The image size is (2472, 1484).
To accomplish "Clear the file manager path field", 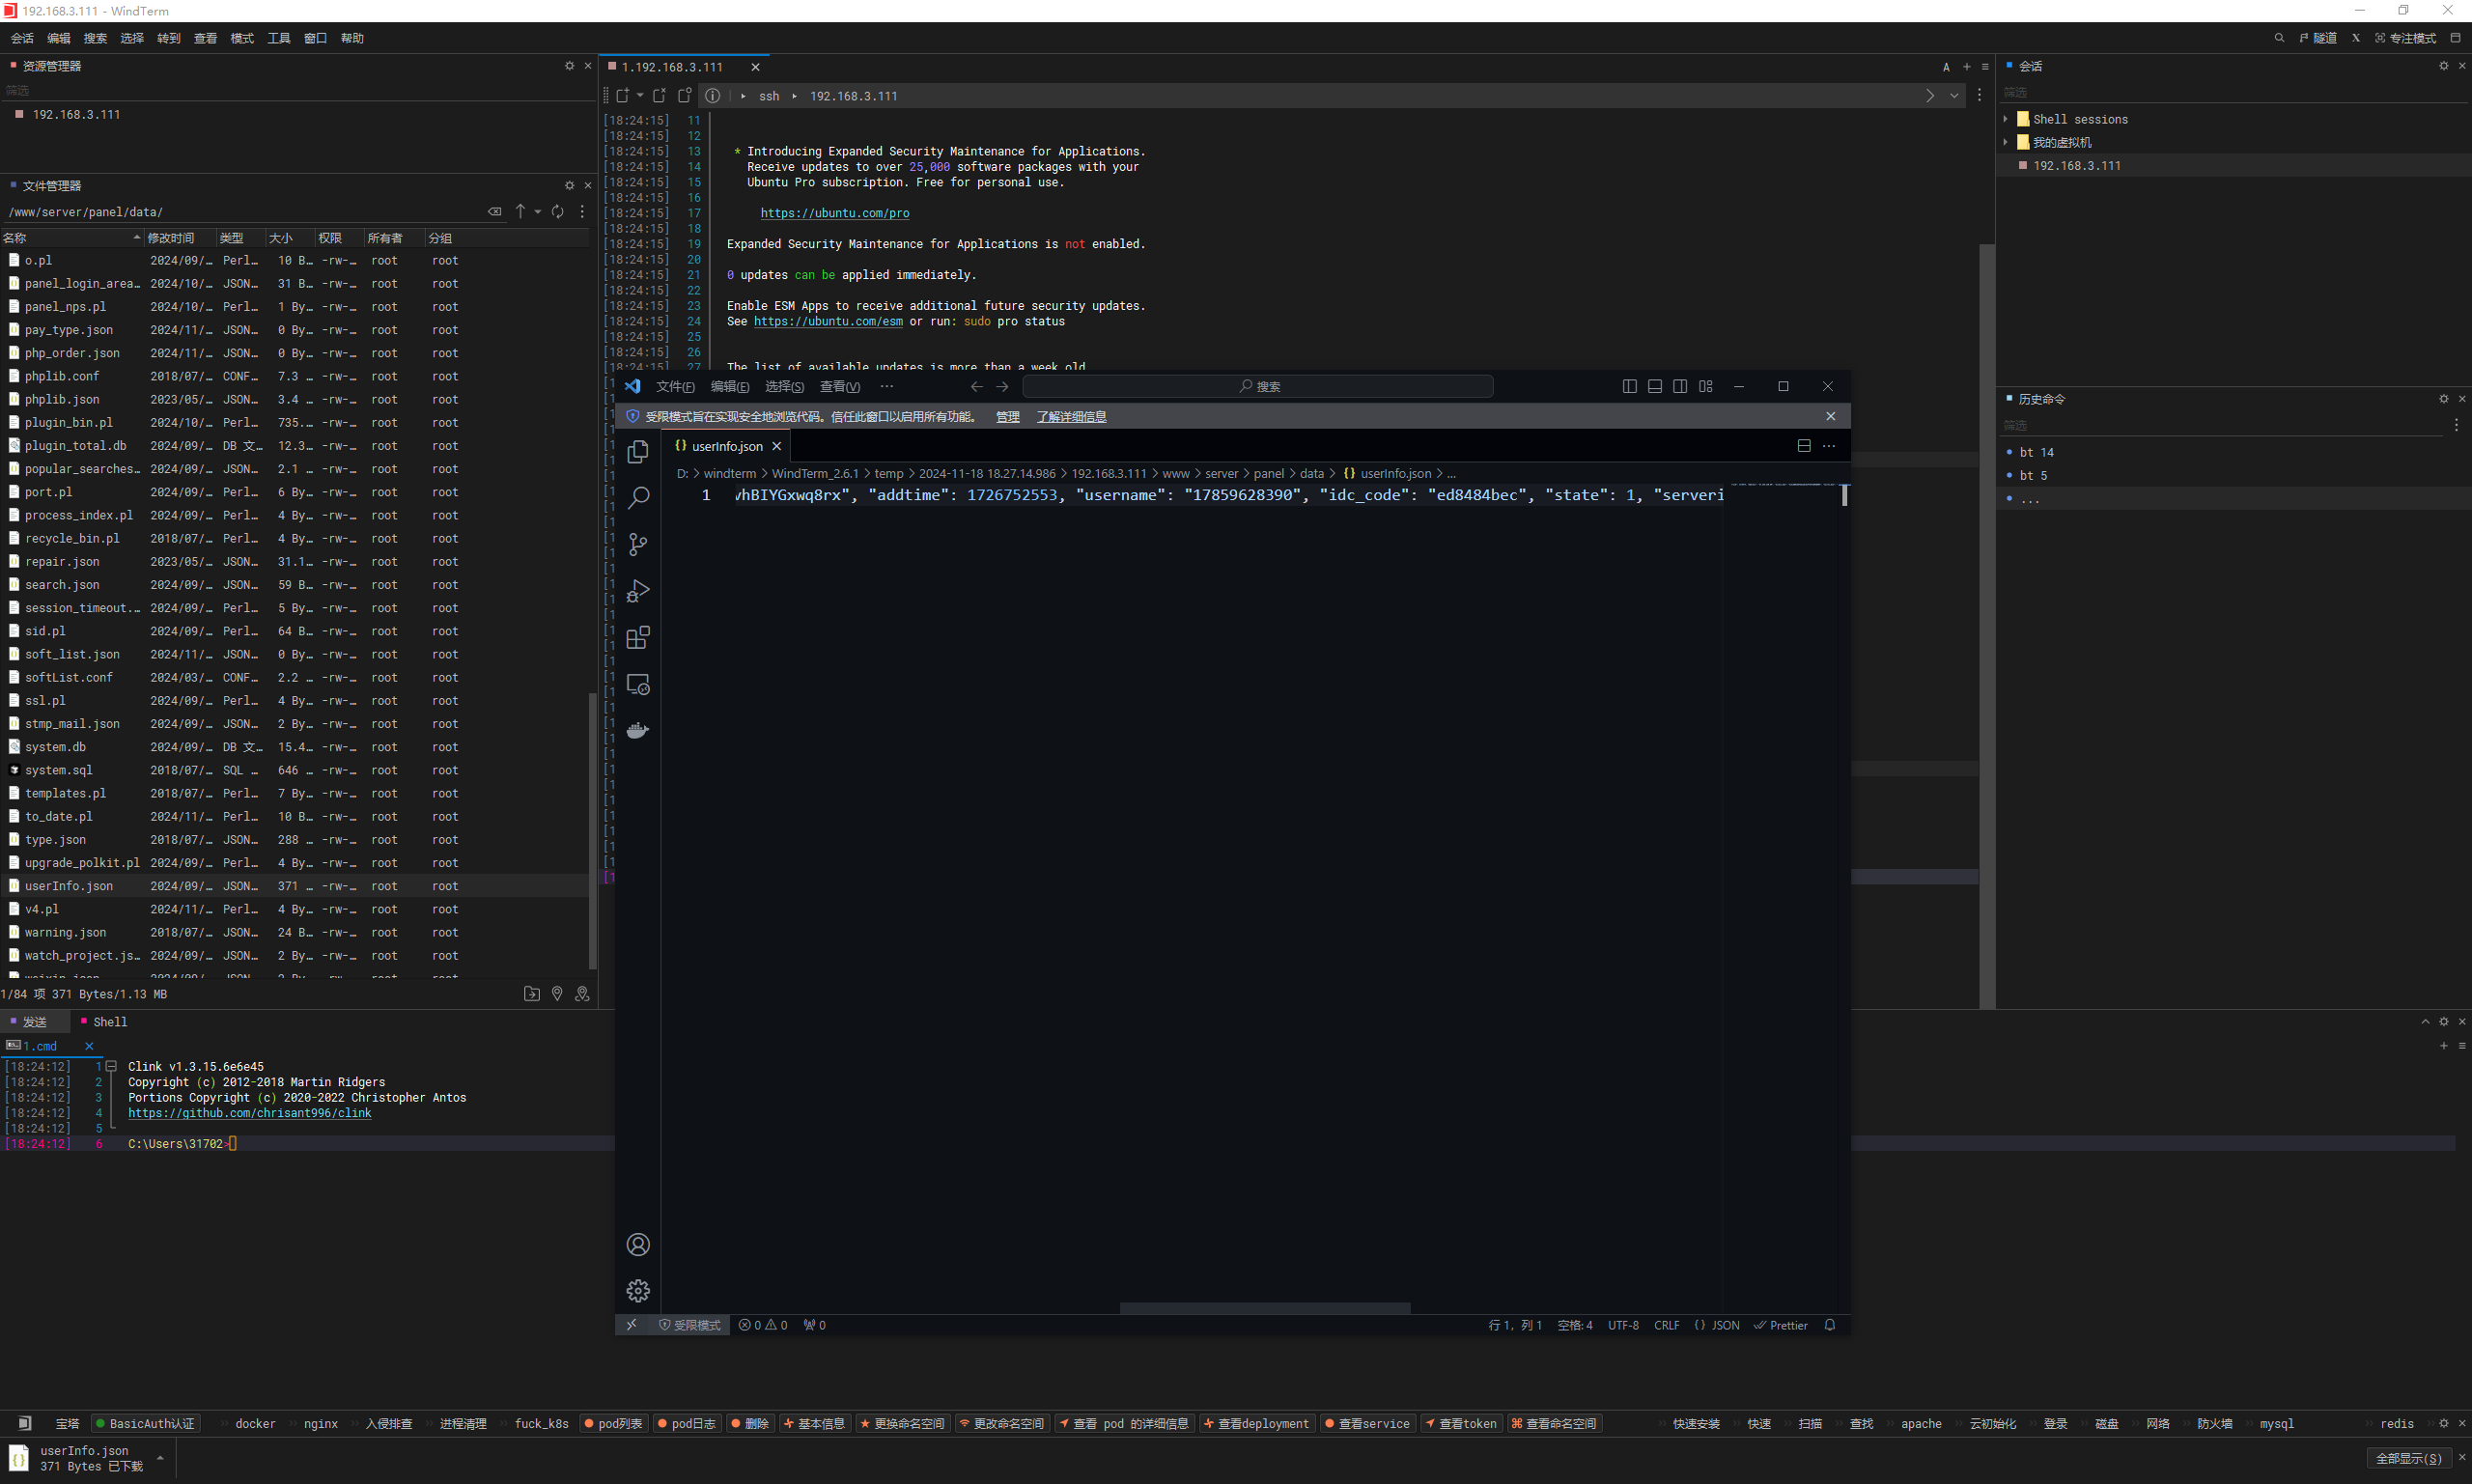I will (x=494, y=211).
